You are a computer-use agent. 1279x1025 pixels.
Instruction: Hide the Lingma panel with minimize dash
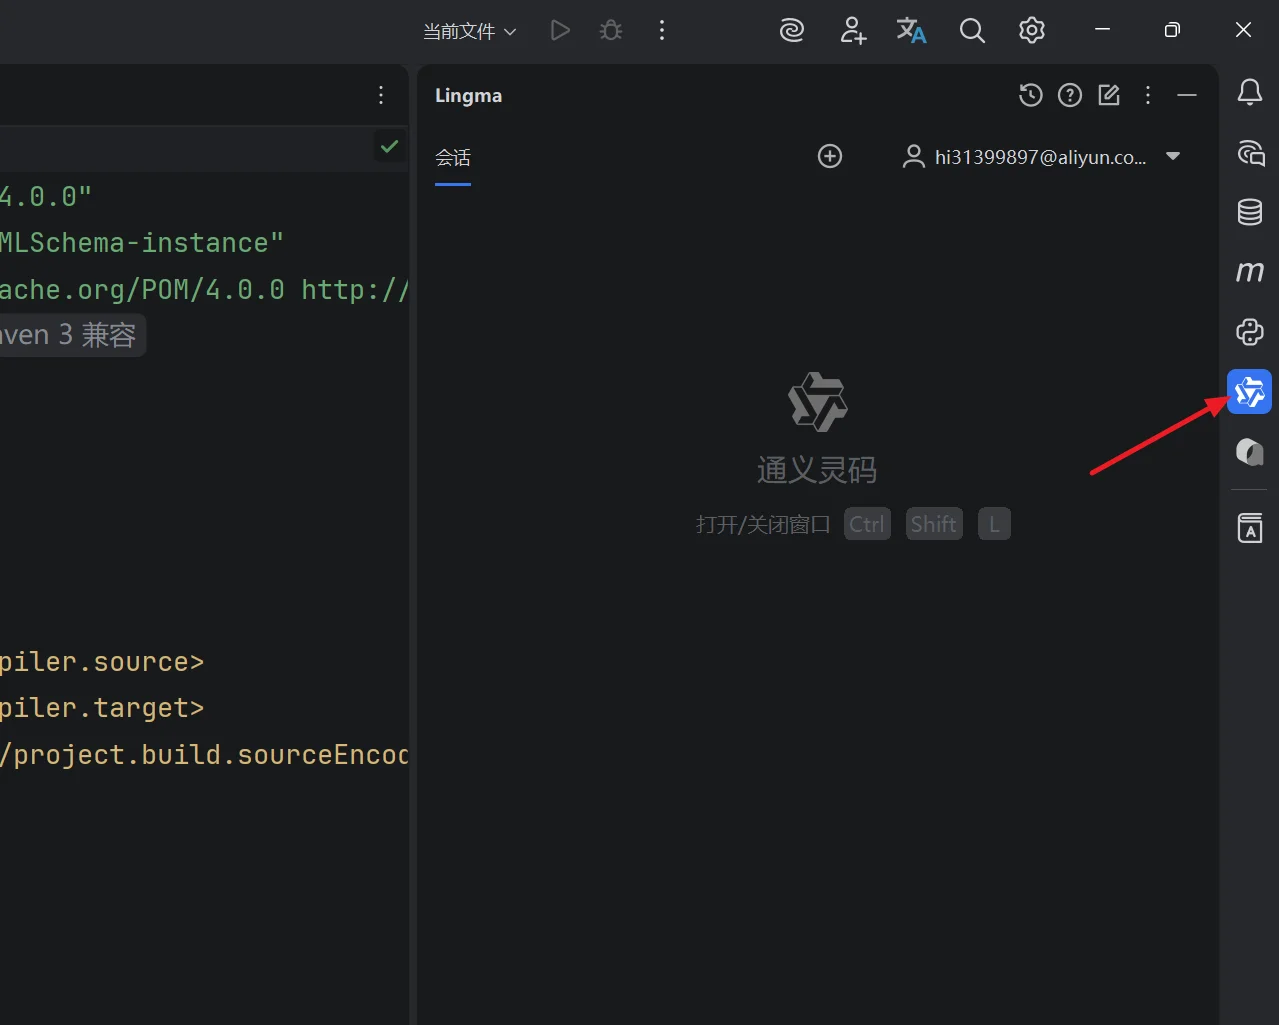tap(1187, 95)
